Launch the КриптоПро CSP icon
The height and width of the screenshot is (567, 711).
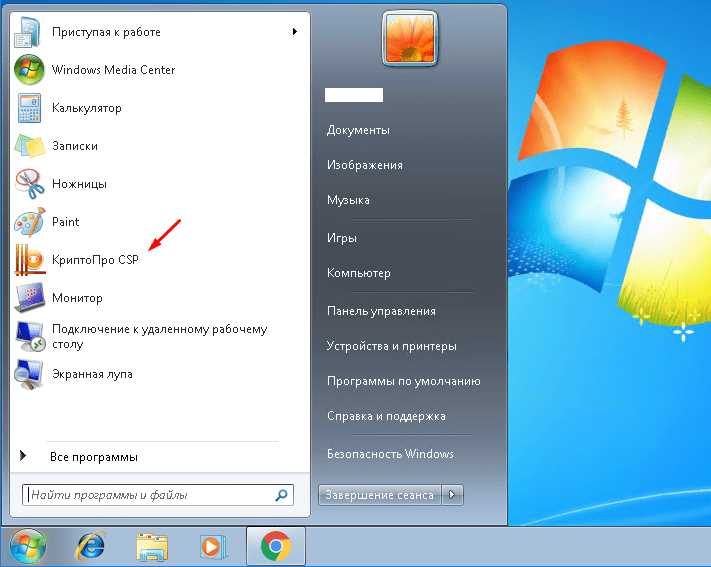pyautogui.click(x=29, y=260)
